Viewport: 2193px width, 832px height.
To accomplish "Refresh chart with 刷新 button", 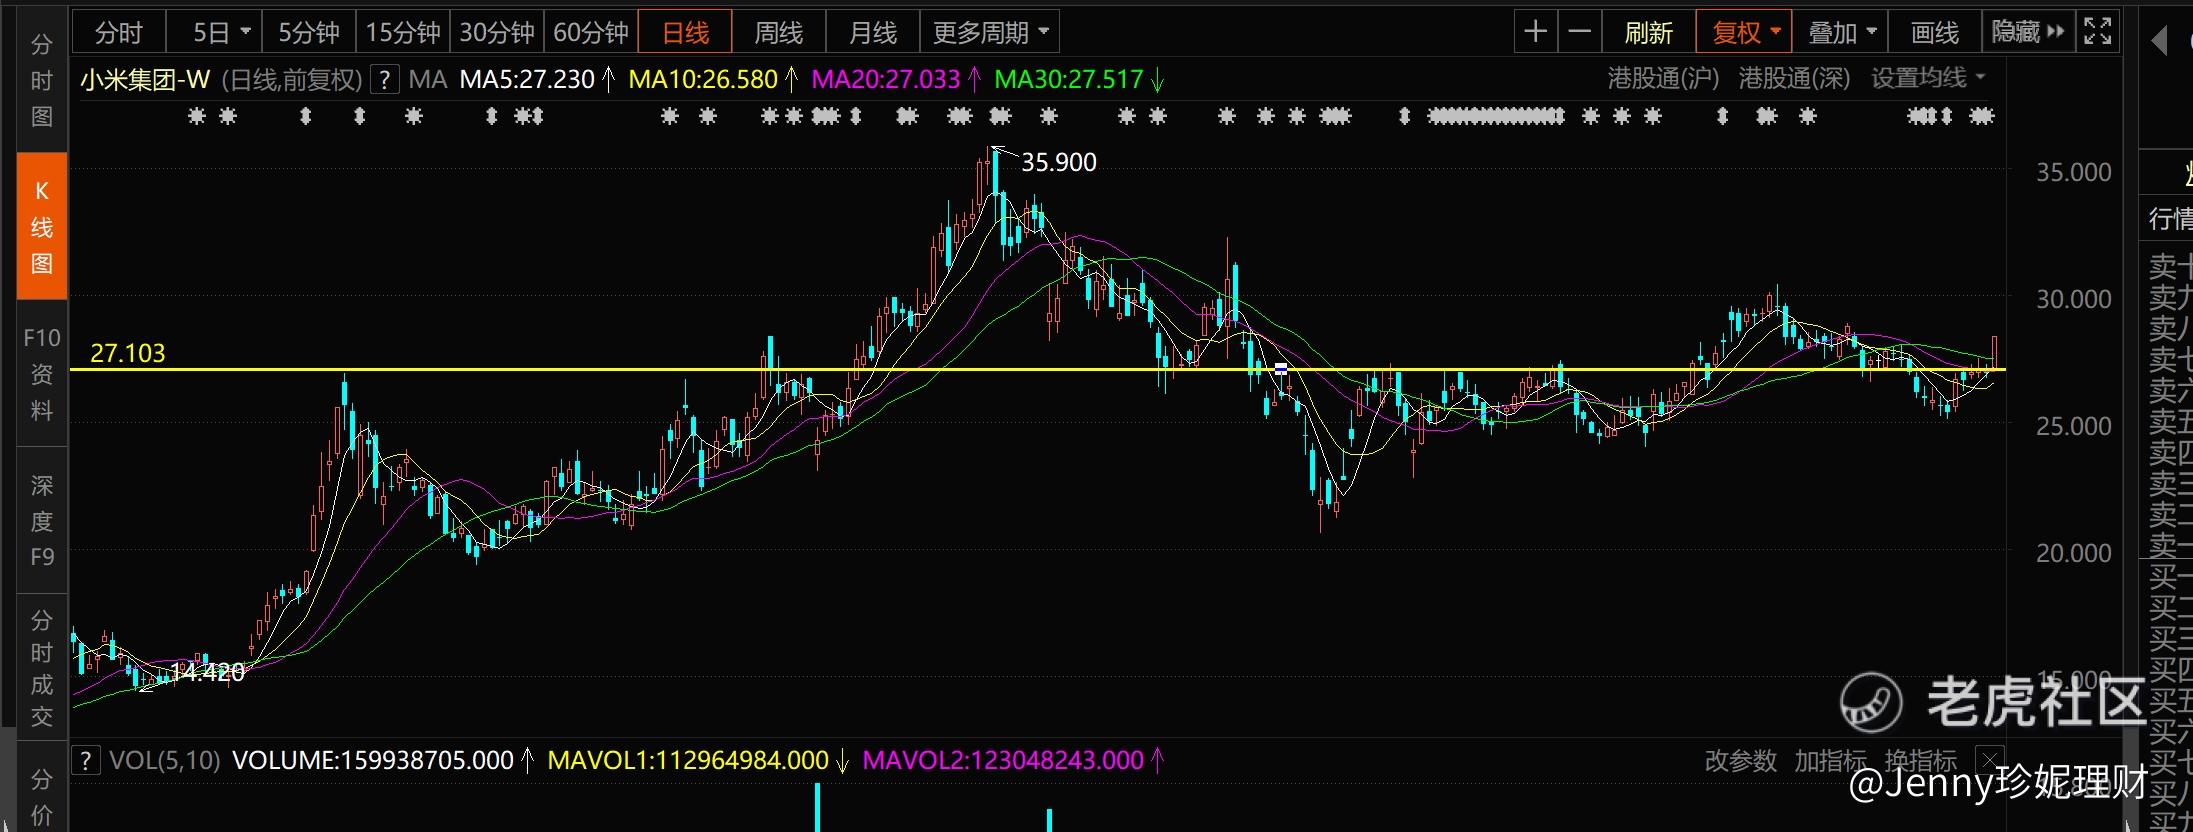I will [x=1648, y=32].
